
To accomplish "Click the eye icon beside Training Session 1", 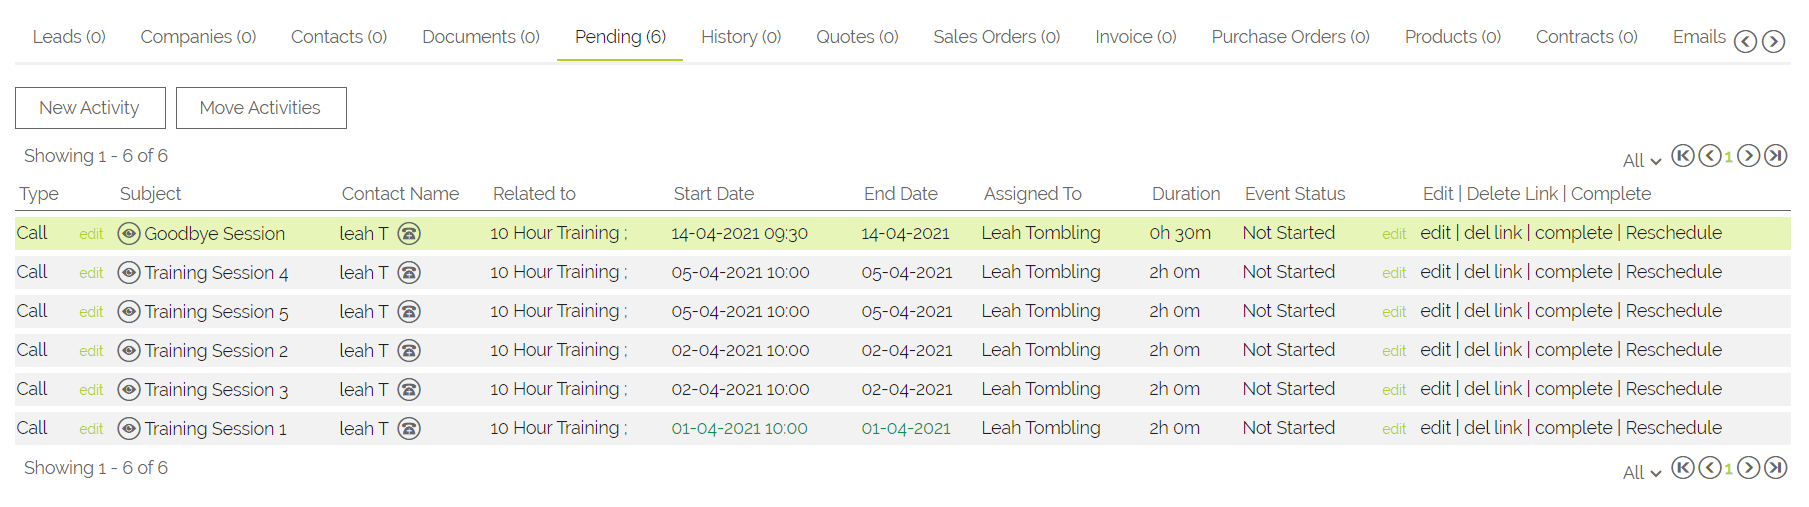I will (129, 429).
